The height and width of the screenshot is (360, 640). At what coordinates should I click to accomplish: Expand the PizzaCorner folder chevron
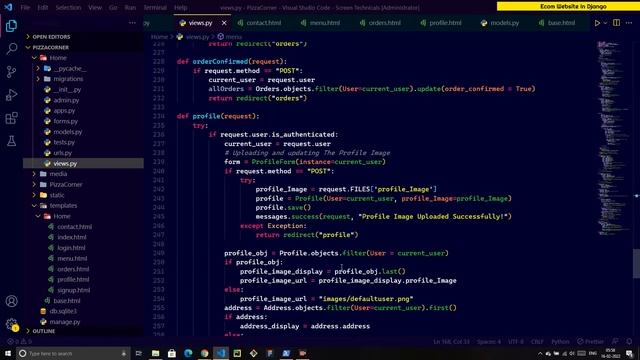(34, 184)
